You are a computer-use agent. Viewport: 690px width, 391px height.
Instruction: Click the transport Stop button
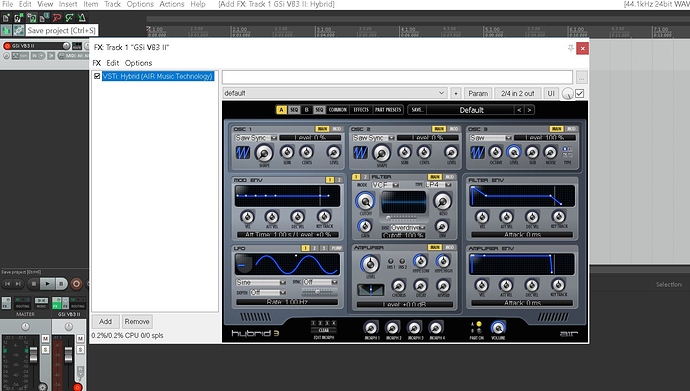(33, 284)
